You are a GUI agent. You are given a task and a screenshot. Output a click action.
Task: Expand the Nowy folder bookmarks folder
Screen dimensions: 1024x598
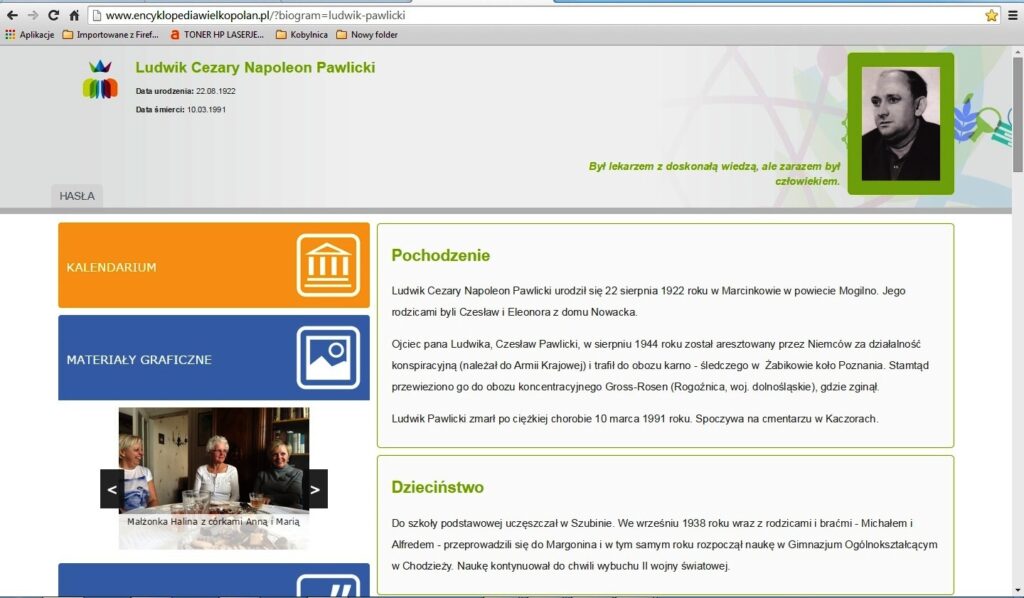[367, 35]
